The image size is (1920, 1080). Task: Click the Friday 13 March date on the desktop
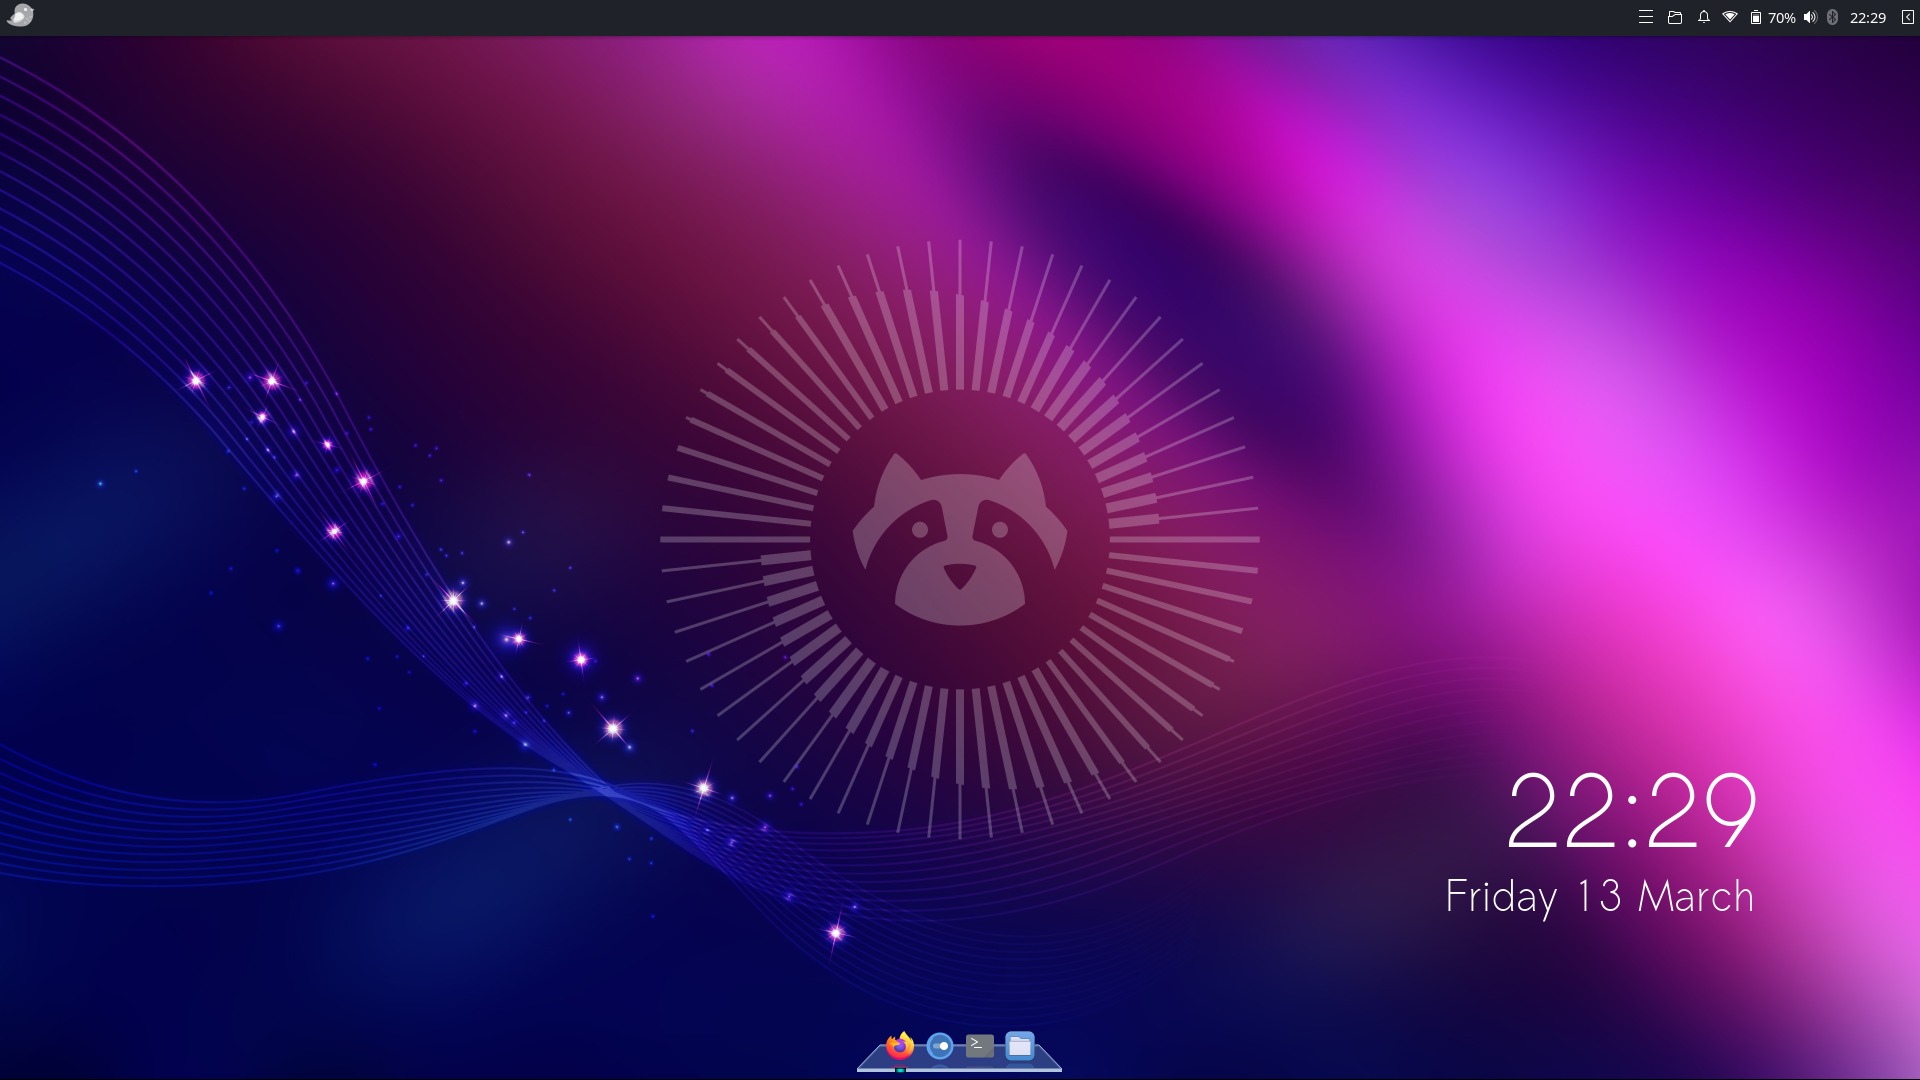pyautogui.click(x=1600, y=897)
